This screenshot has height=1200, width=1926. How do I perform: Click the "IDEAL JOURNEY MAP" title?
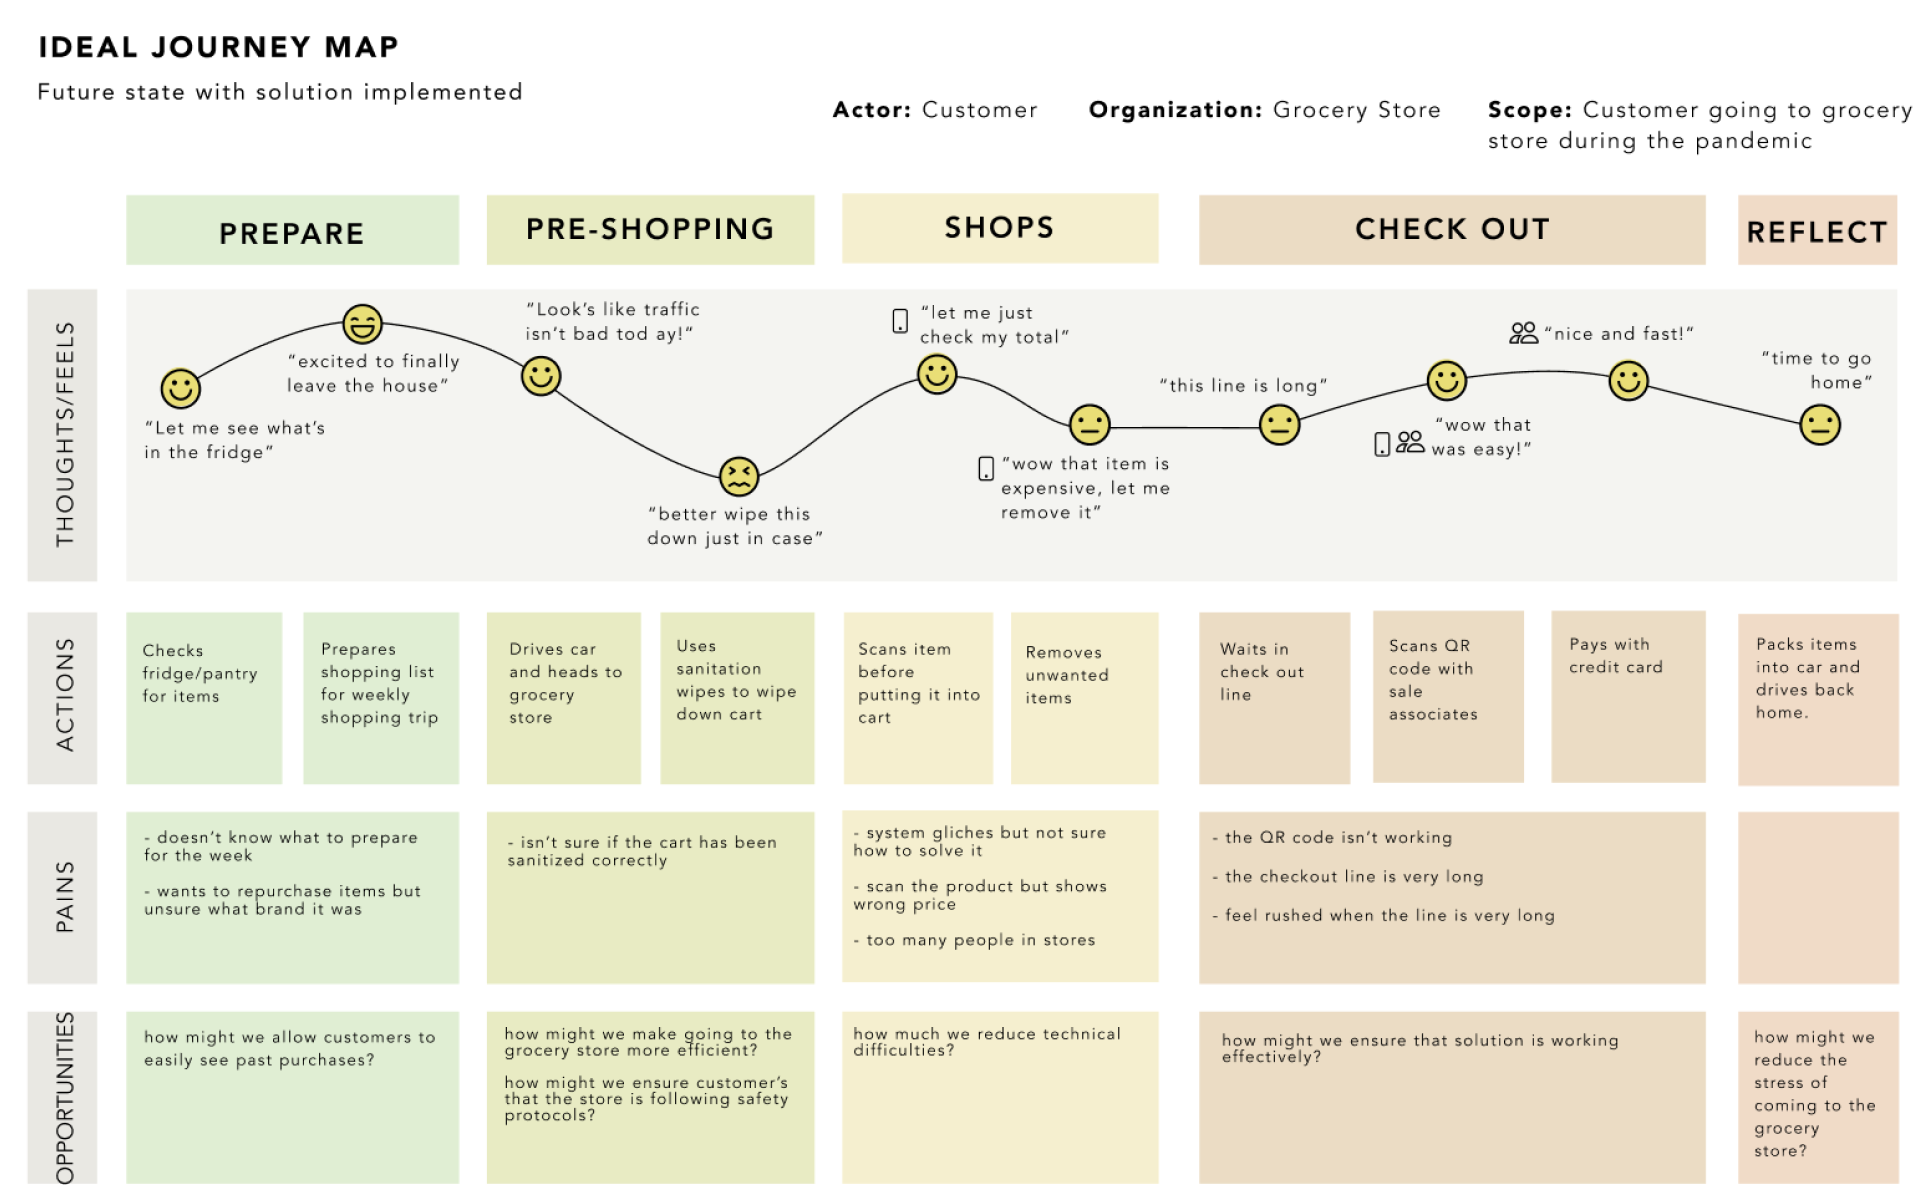coord(218,47)
